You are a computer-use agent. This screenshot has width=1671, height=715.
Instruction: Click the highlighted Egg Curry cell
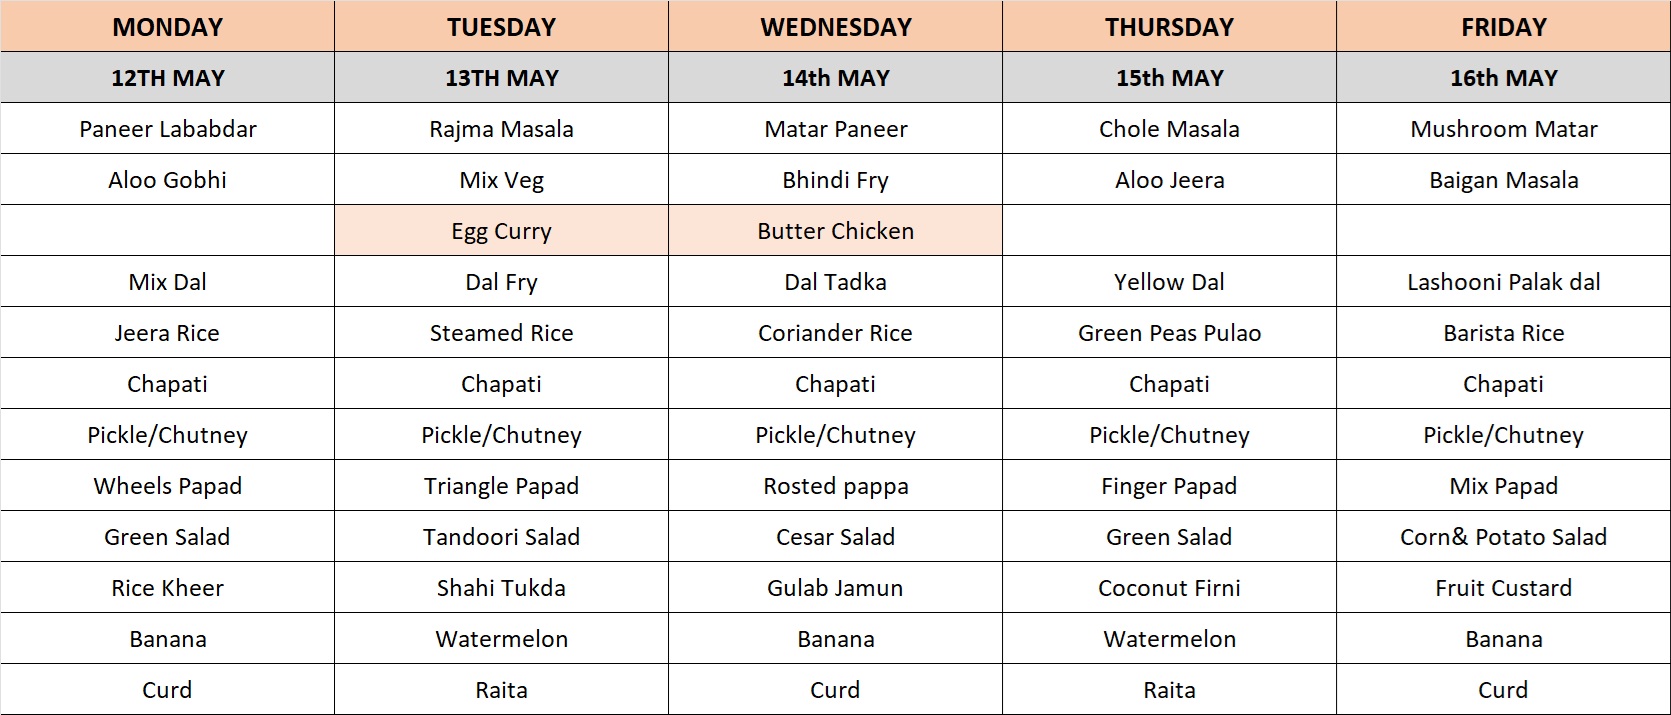click(501, 230)
